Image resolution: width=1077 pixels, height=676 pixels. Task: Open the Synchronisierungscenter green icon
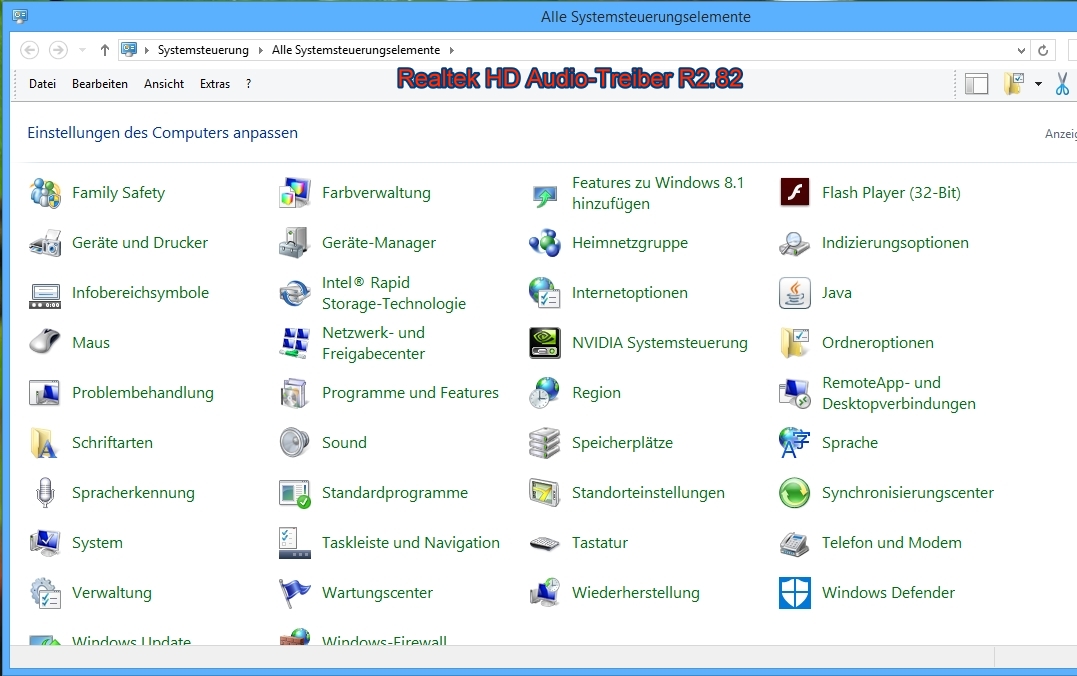(795, 493)
